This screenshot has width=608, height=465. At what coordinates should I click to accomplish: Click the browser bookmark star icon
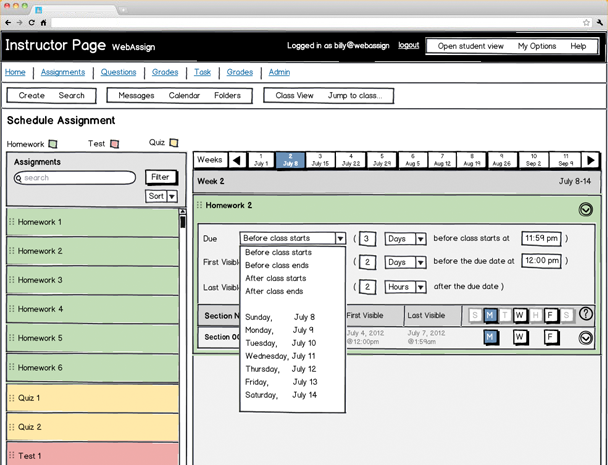[585, 22]
